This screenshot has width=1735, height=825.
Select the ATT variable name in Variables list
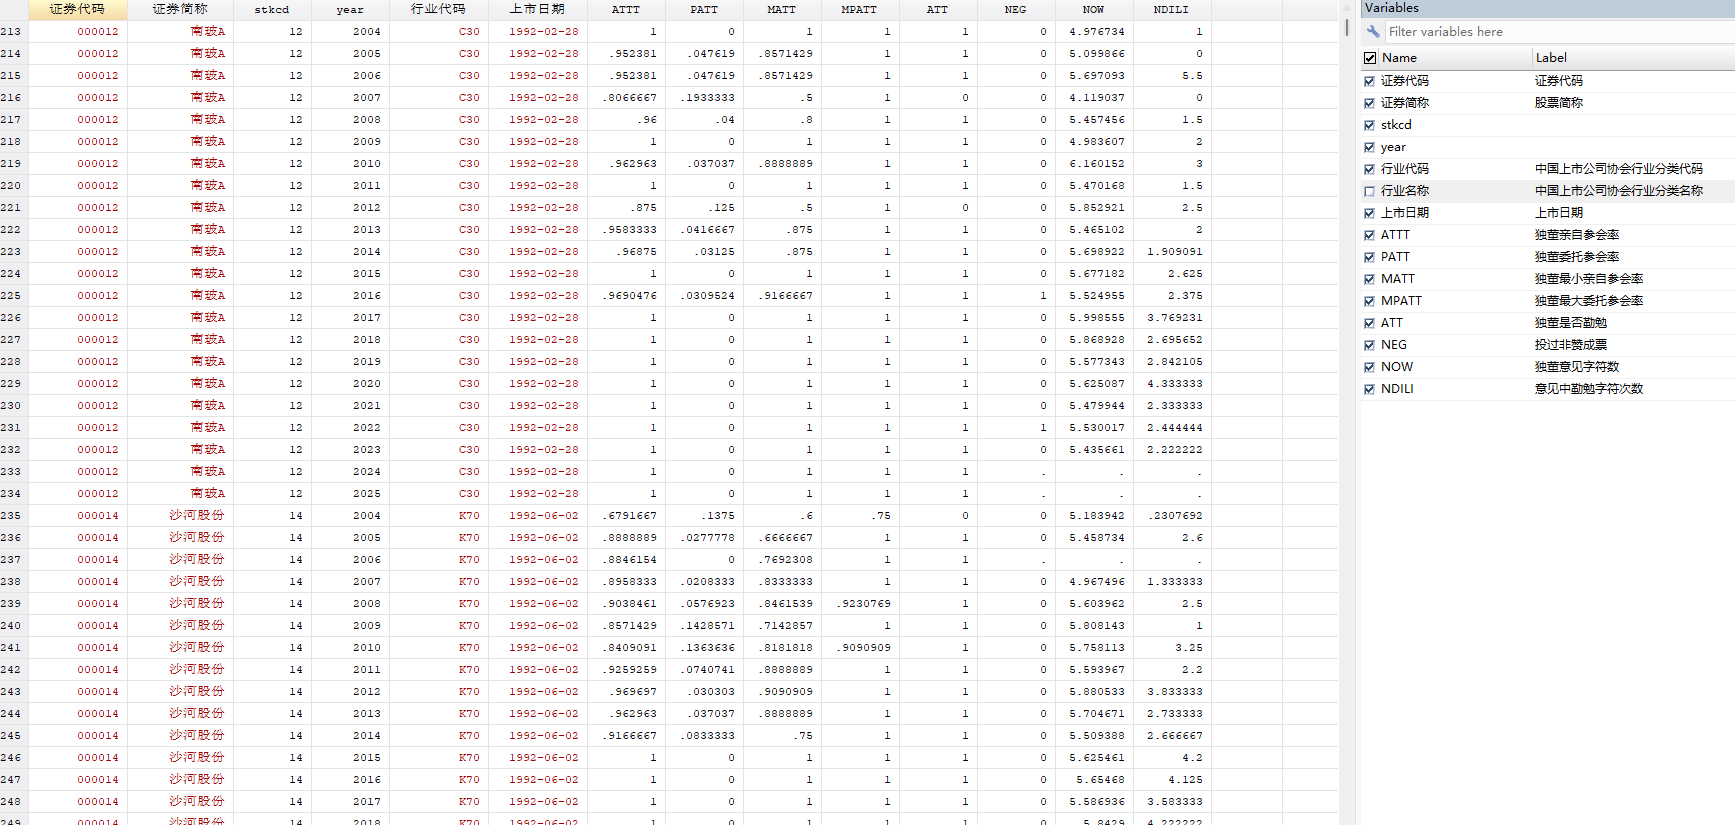[x=1392, y=323]
